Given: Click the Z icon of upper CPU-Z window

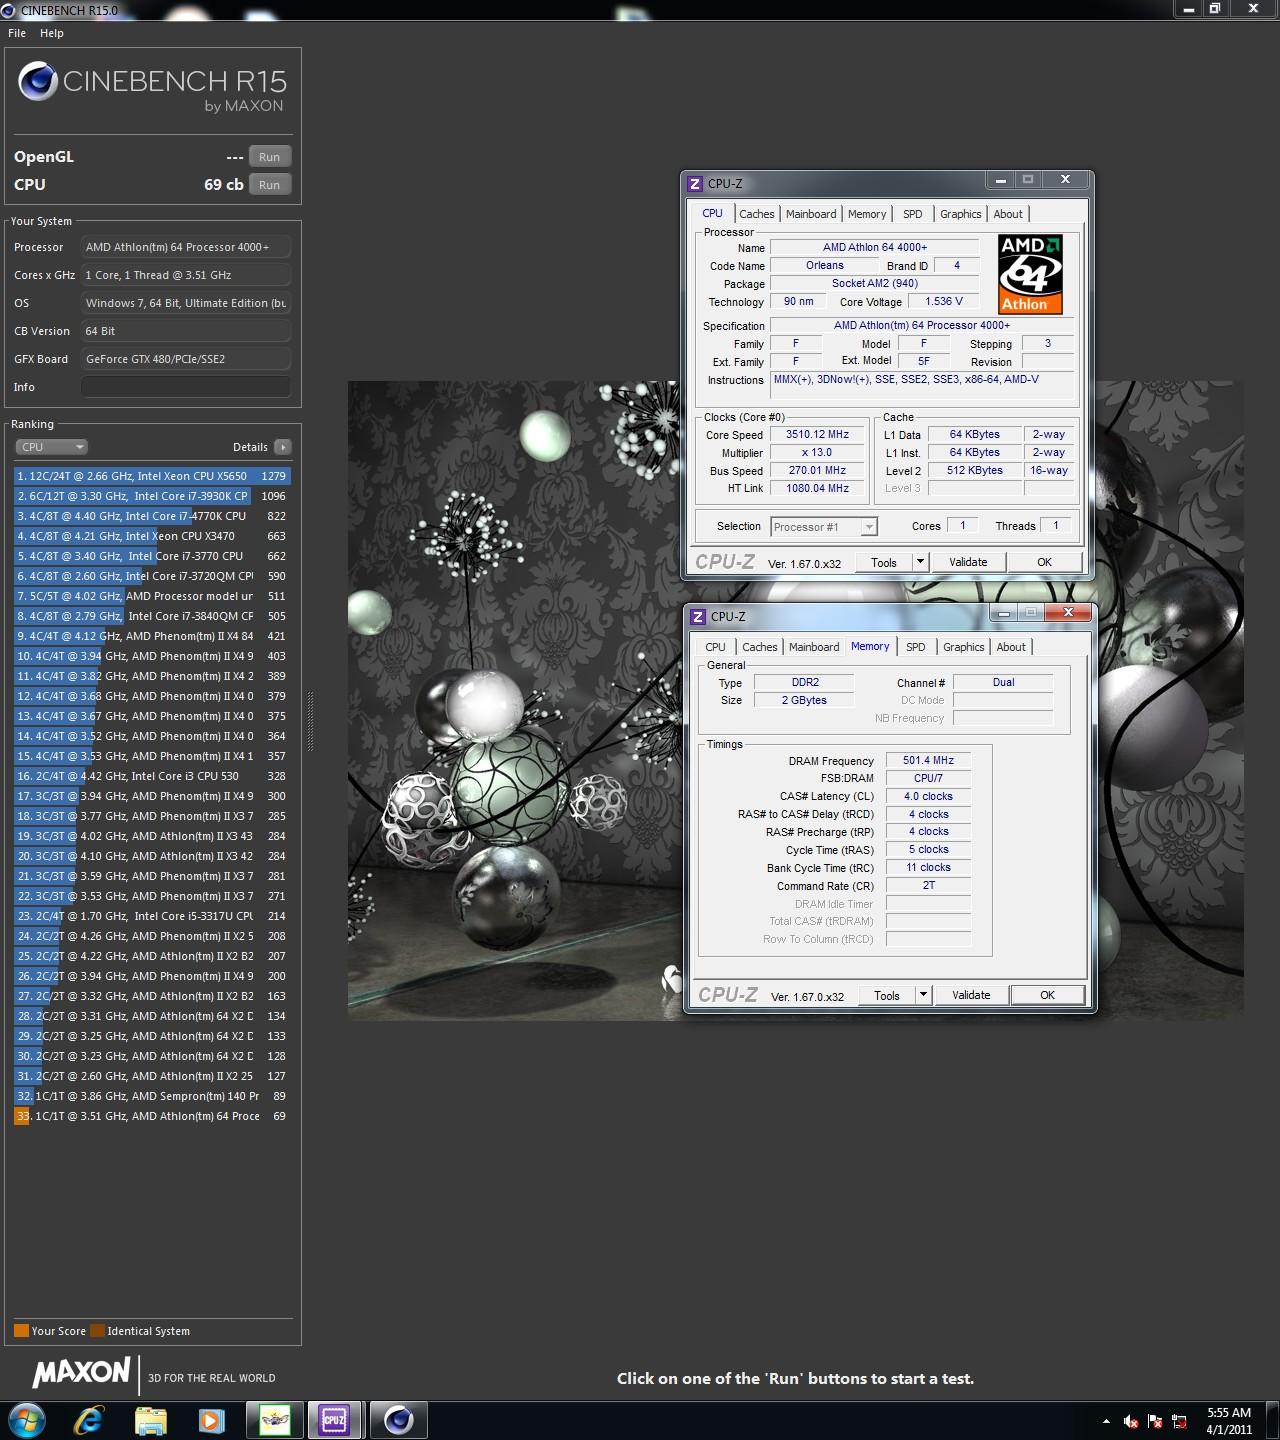Looking at the screenshot, I should point(695,184).
